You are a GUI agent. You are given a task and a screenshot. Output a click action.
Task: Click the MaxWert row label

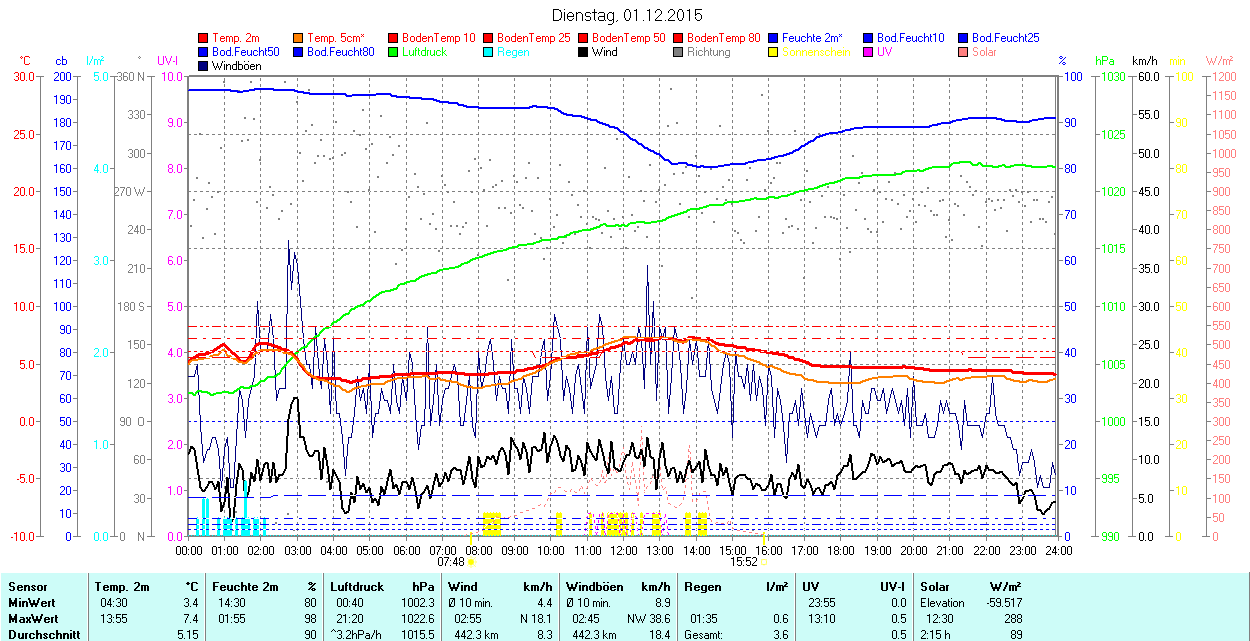32,618
